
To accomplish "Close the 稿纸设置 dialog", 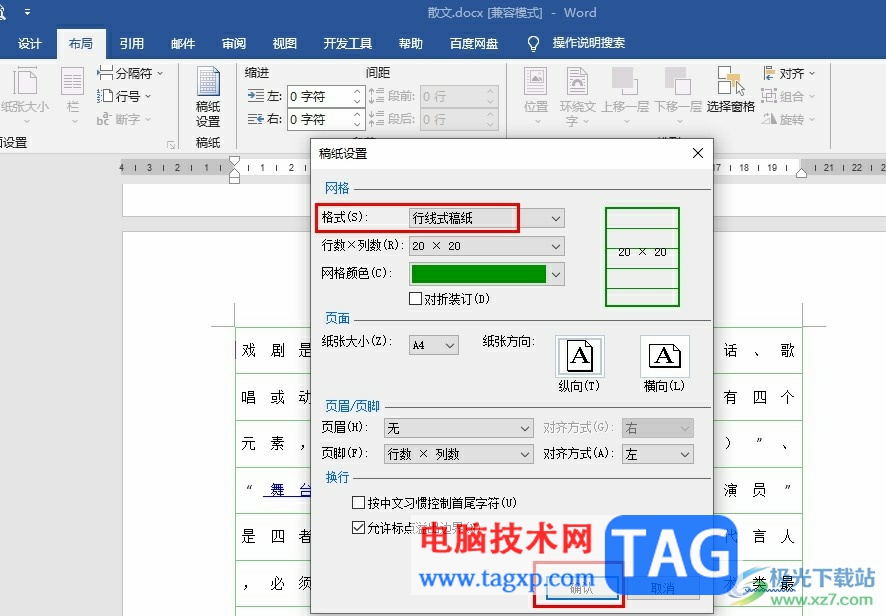I will click(698, 153).
